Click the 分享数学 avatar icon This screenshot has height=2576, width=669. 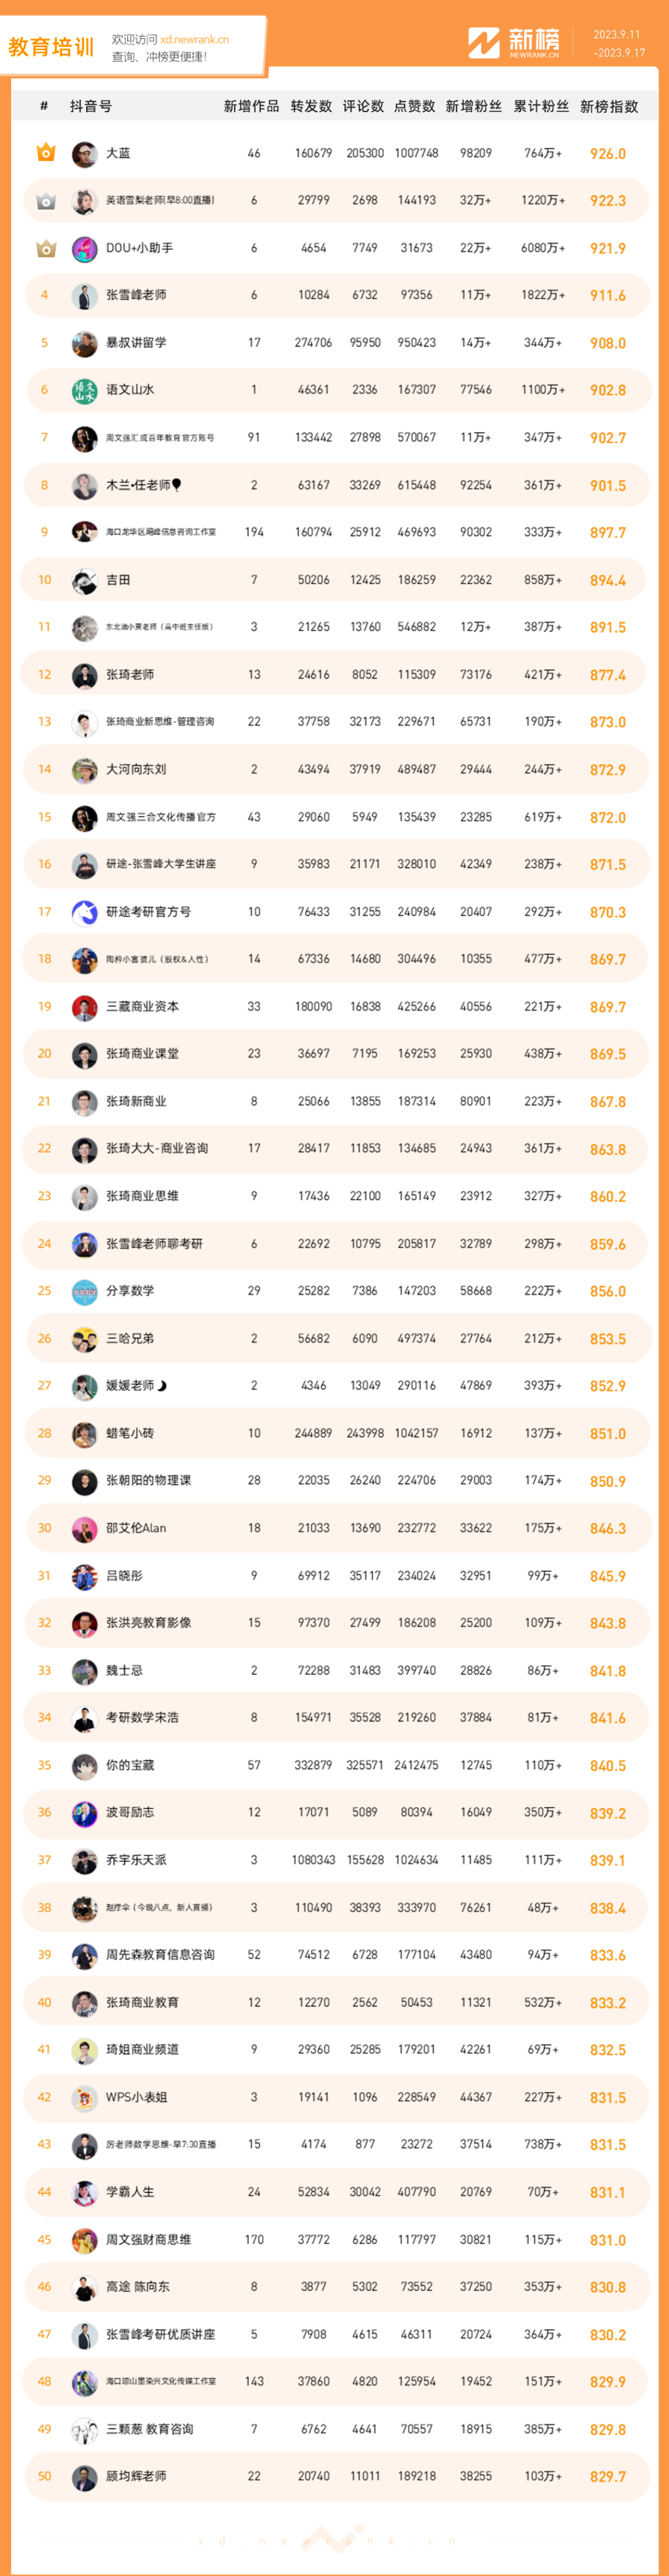click(84, 1291)
